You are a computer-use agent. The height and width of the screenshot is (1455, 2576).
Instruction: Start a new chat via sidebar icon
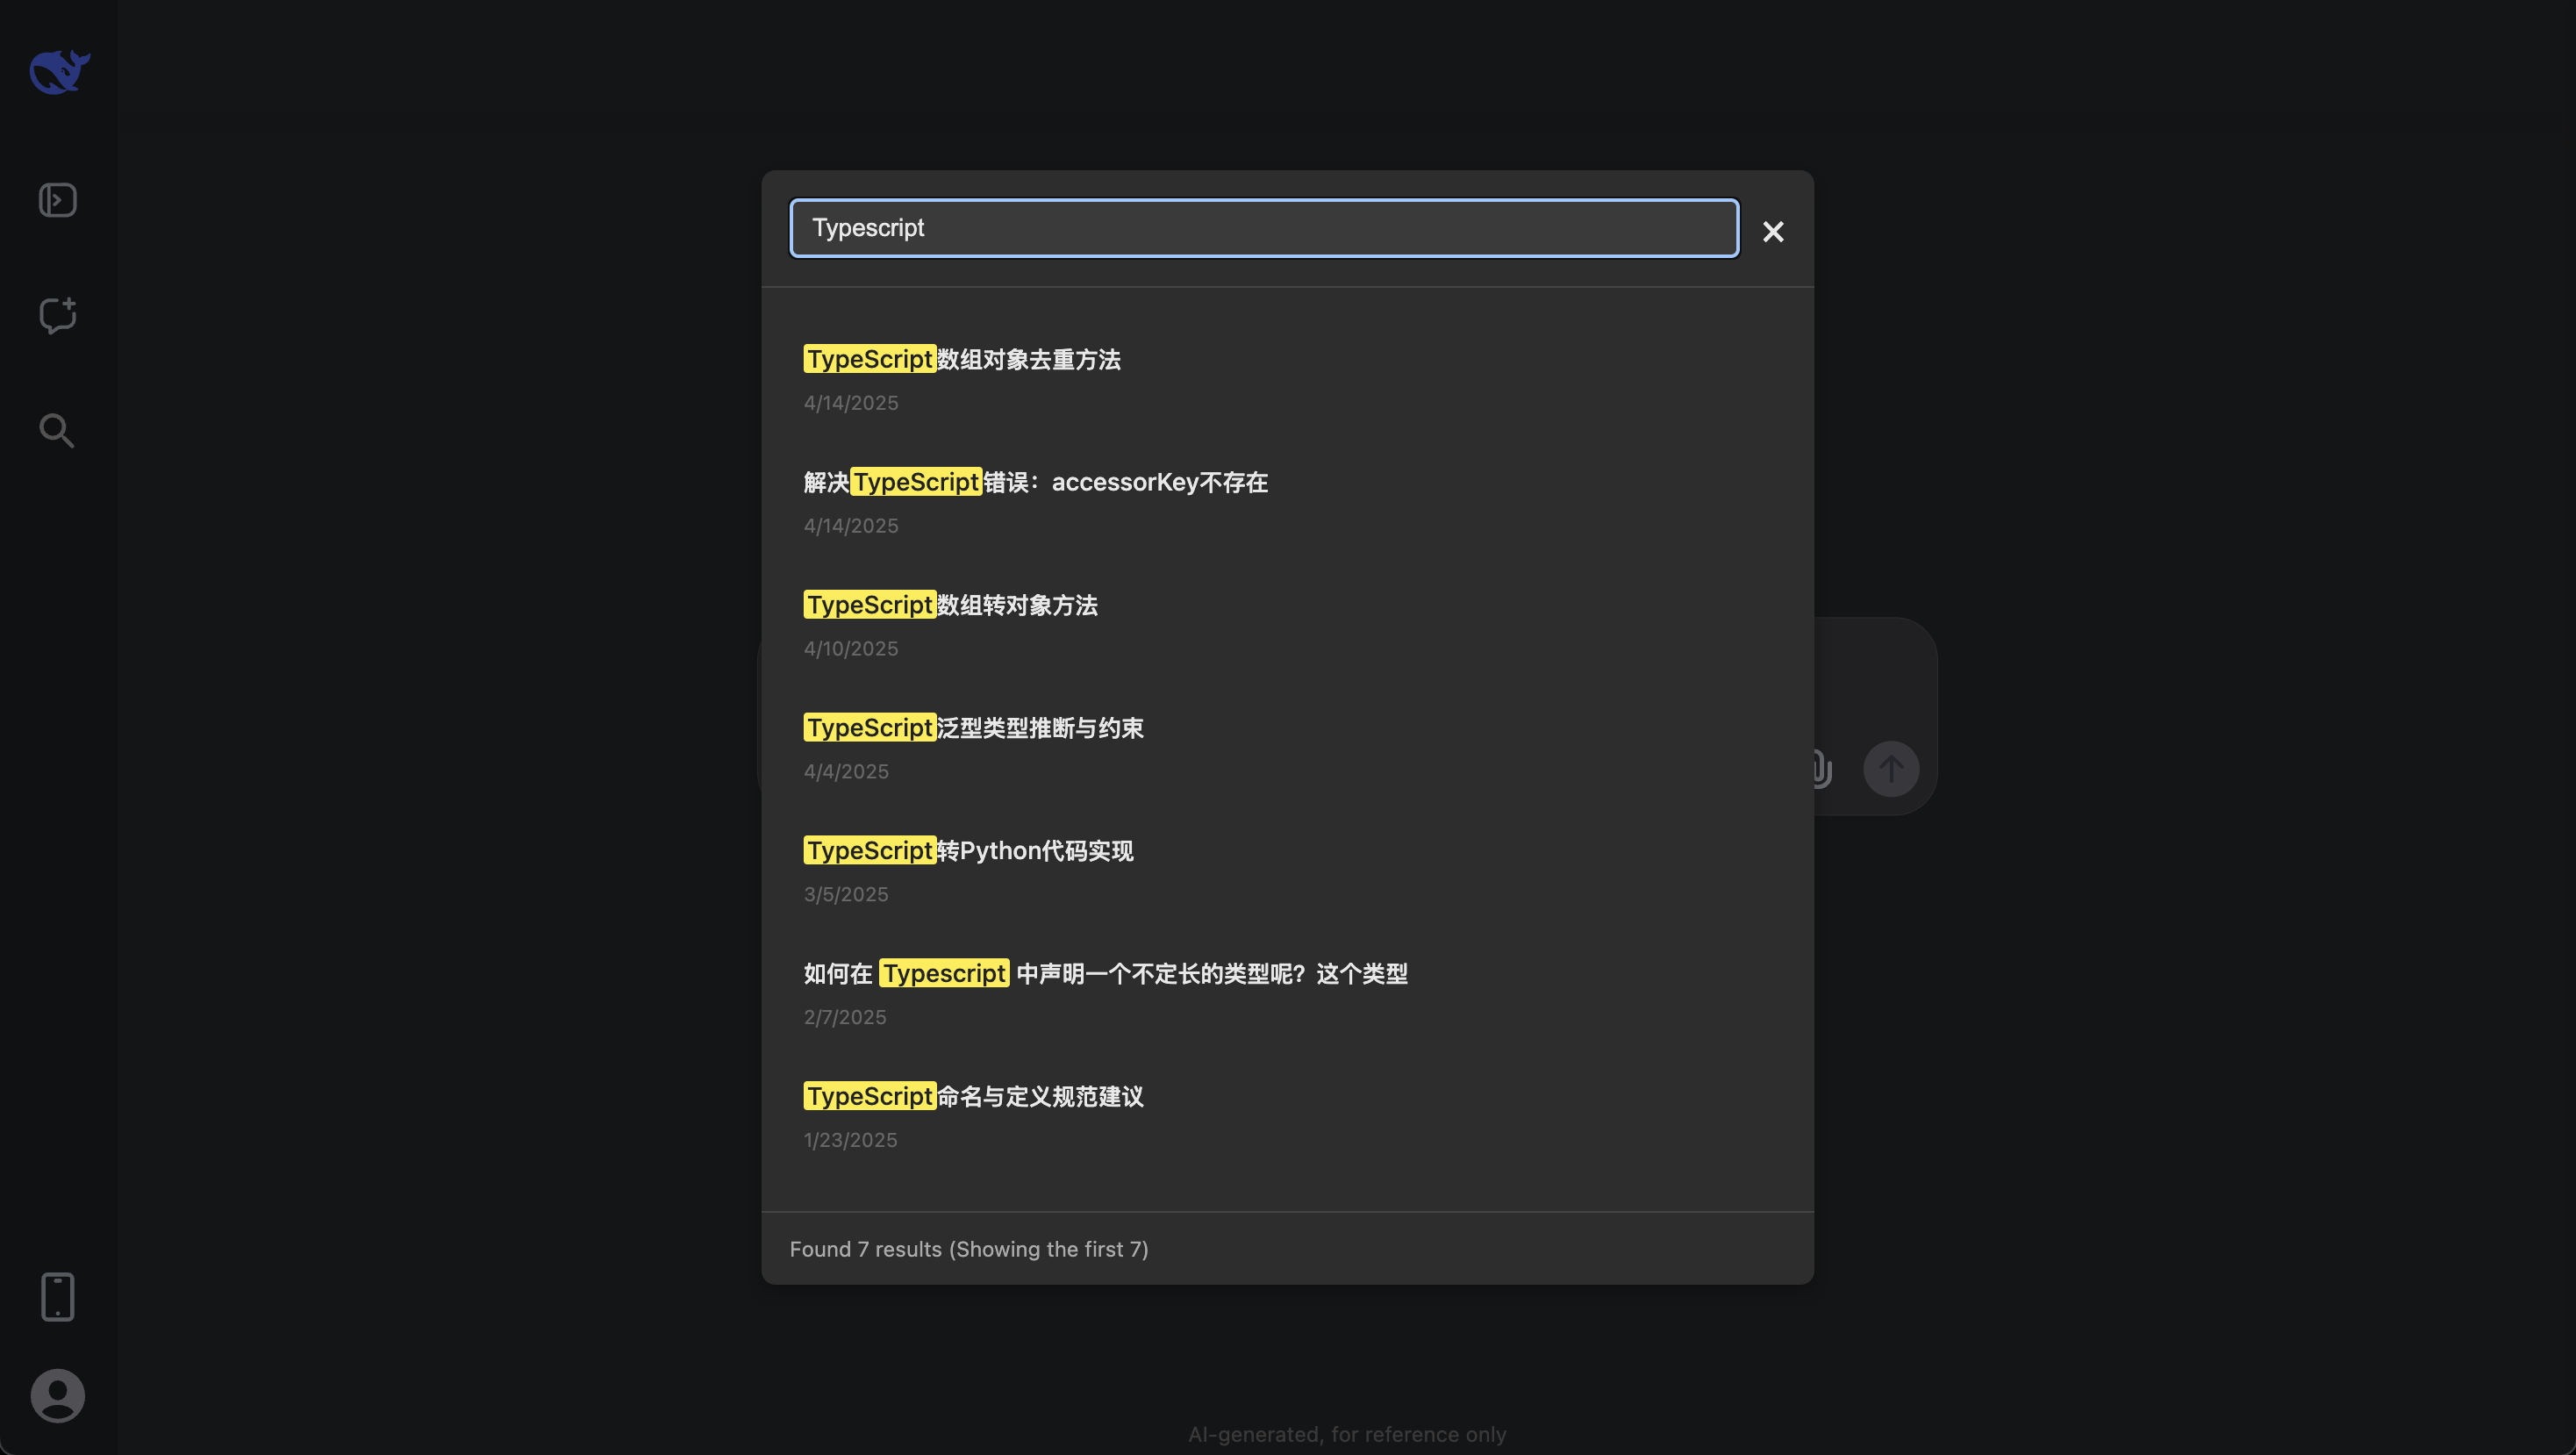[x=57, y=315]
